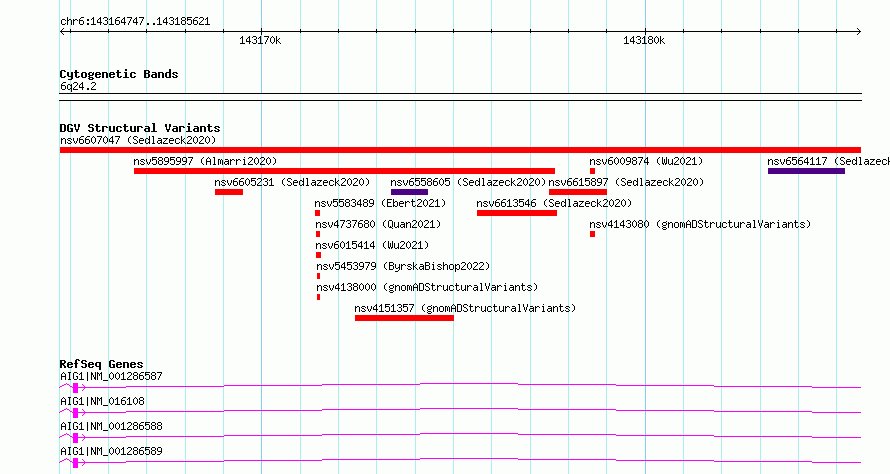Screen dimensions: 890x474
Task: Select the red nsv6613546 variant bar
Action: tap(517, 213)
